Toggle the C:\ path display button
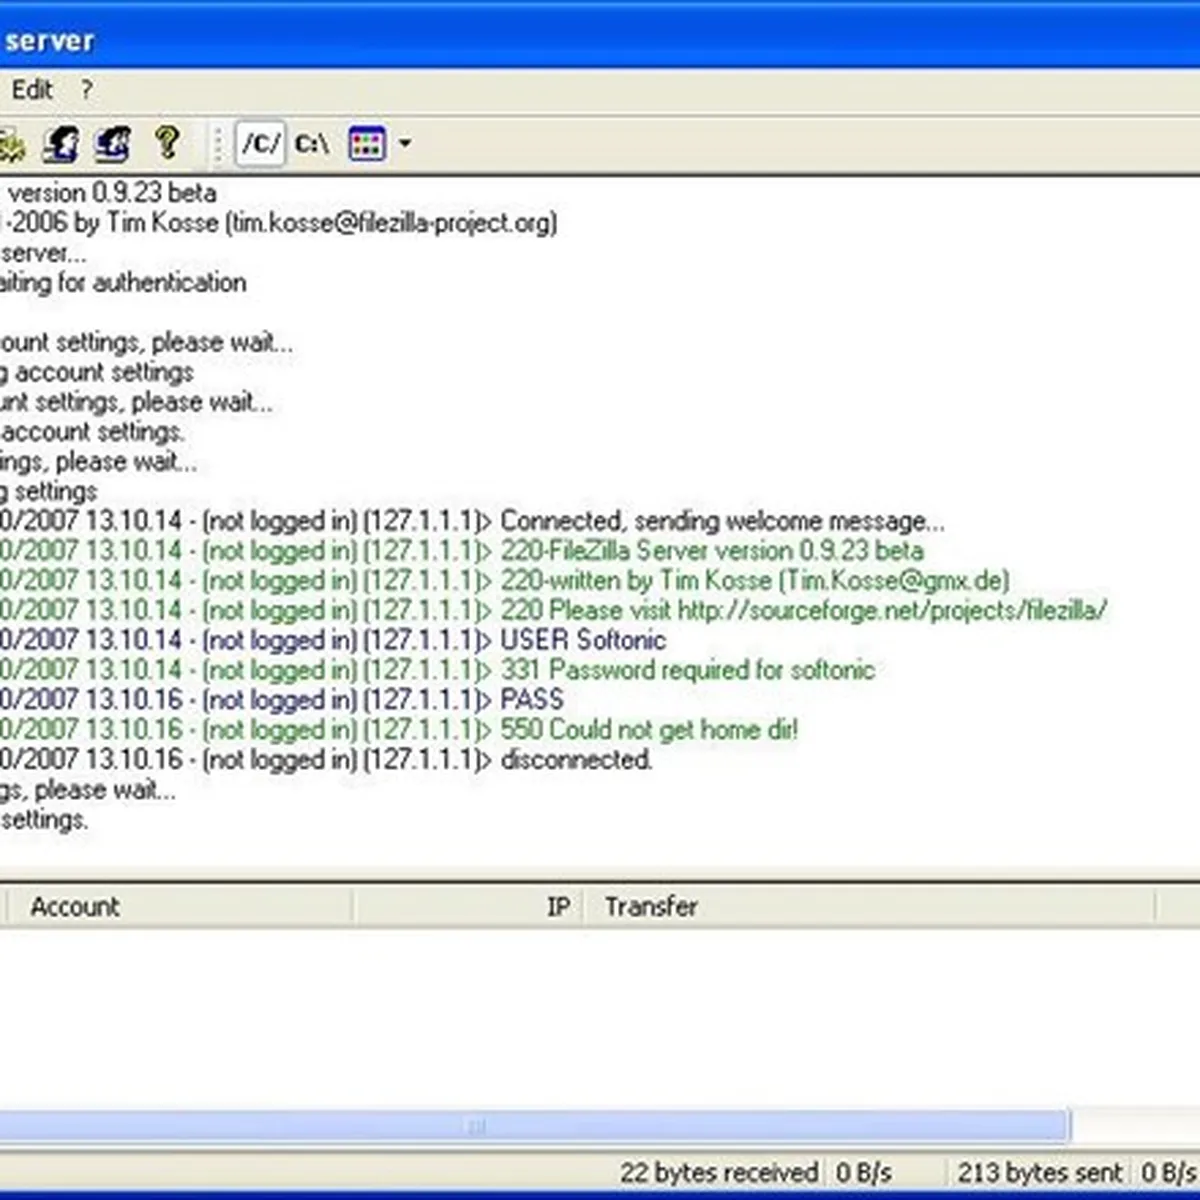1200x1200 pixels. point(312,144)
